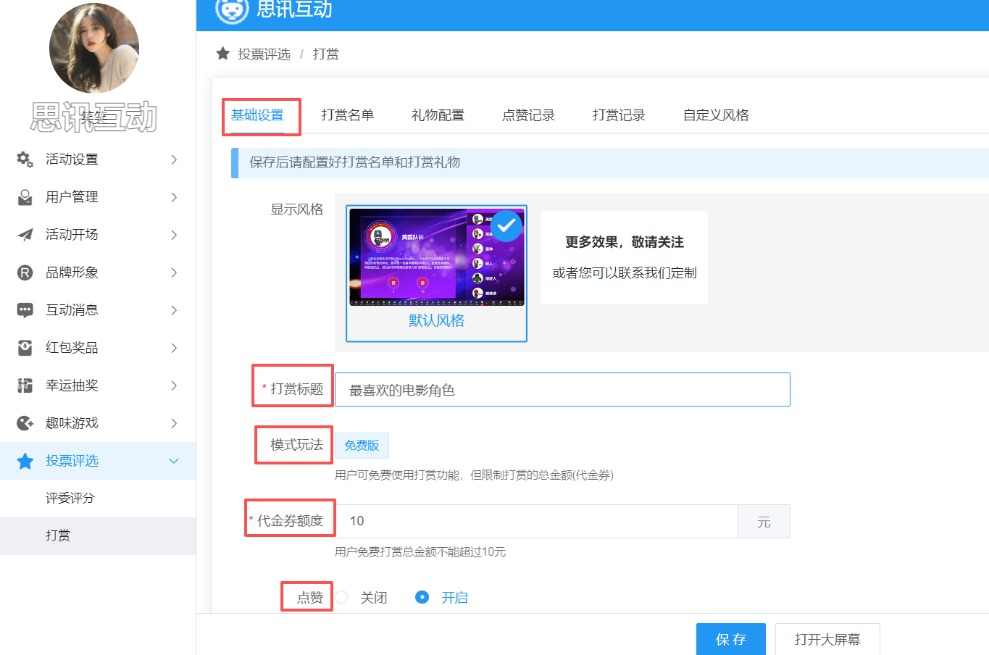The width and height of the screenshot is (989, 655).
Task: Collapse the 投票评选 menu chevron
Action: tap(174, 461)
